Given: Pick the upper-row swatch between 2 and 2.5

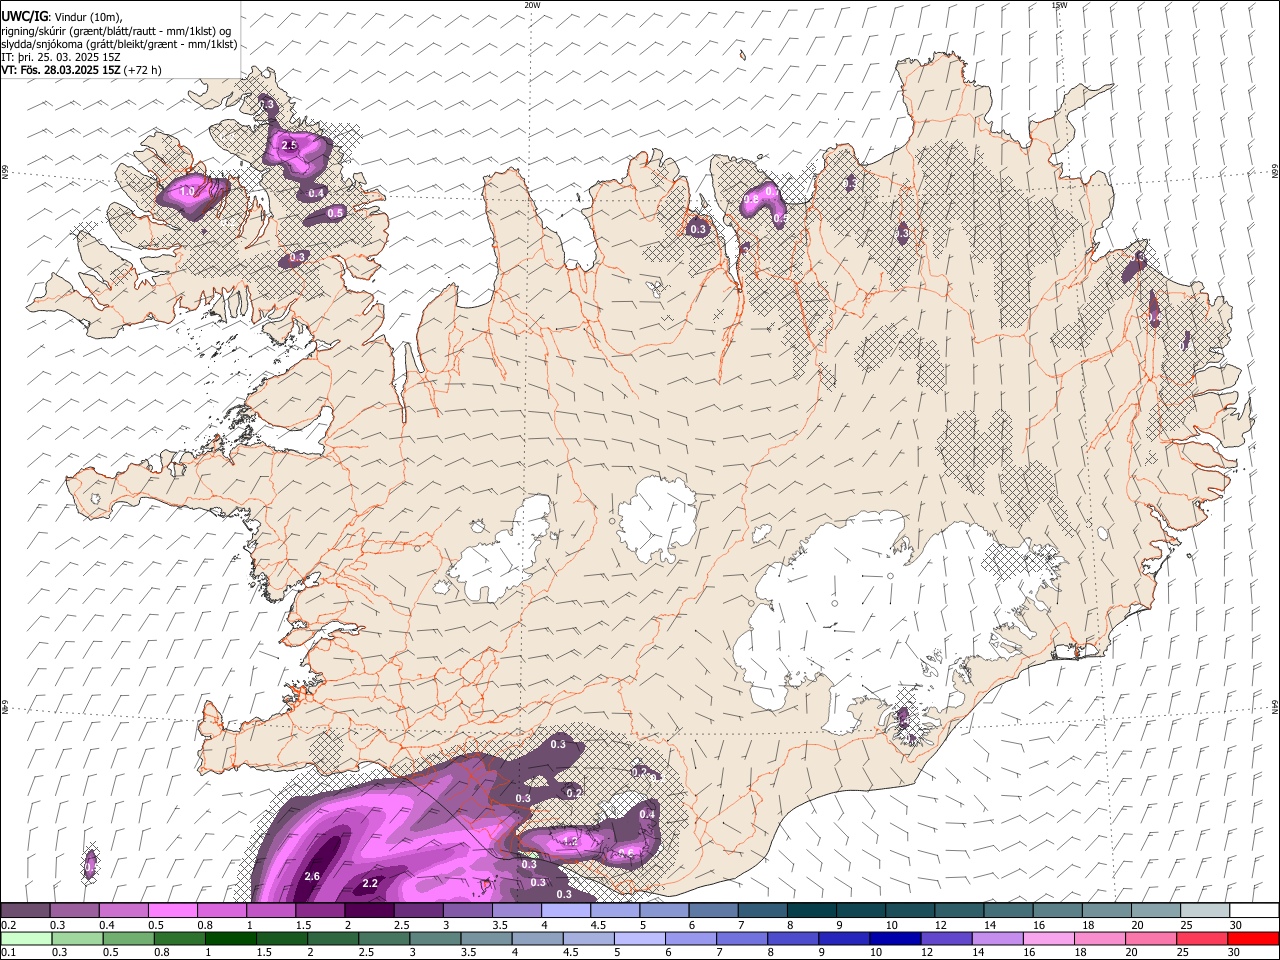Looking at the screenshot, I should coord(369,911).
